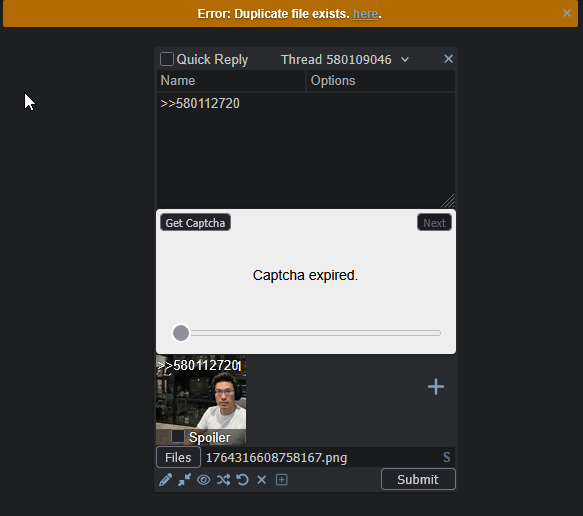This screenshot has width=583, height=516.
Task: Enable the Quick Reply persistent checkbox
Action: point(167,59)
